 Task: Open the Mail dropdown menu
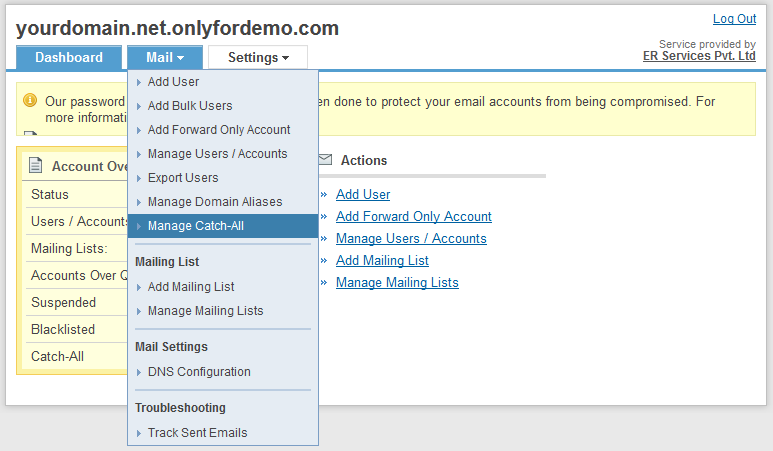(x=164, y=58)
